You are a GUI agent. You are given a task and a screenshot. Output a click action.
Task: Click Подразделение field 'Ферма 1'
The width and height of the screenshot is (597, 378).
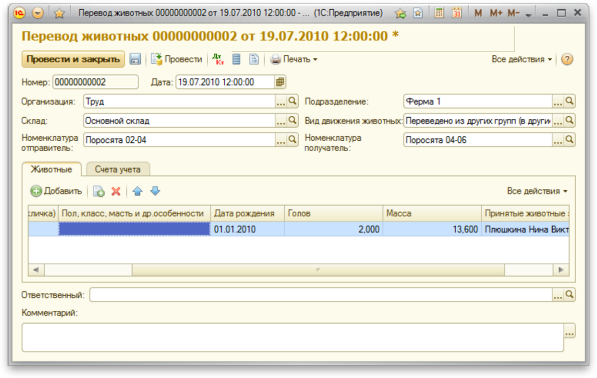pos(478,102)
